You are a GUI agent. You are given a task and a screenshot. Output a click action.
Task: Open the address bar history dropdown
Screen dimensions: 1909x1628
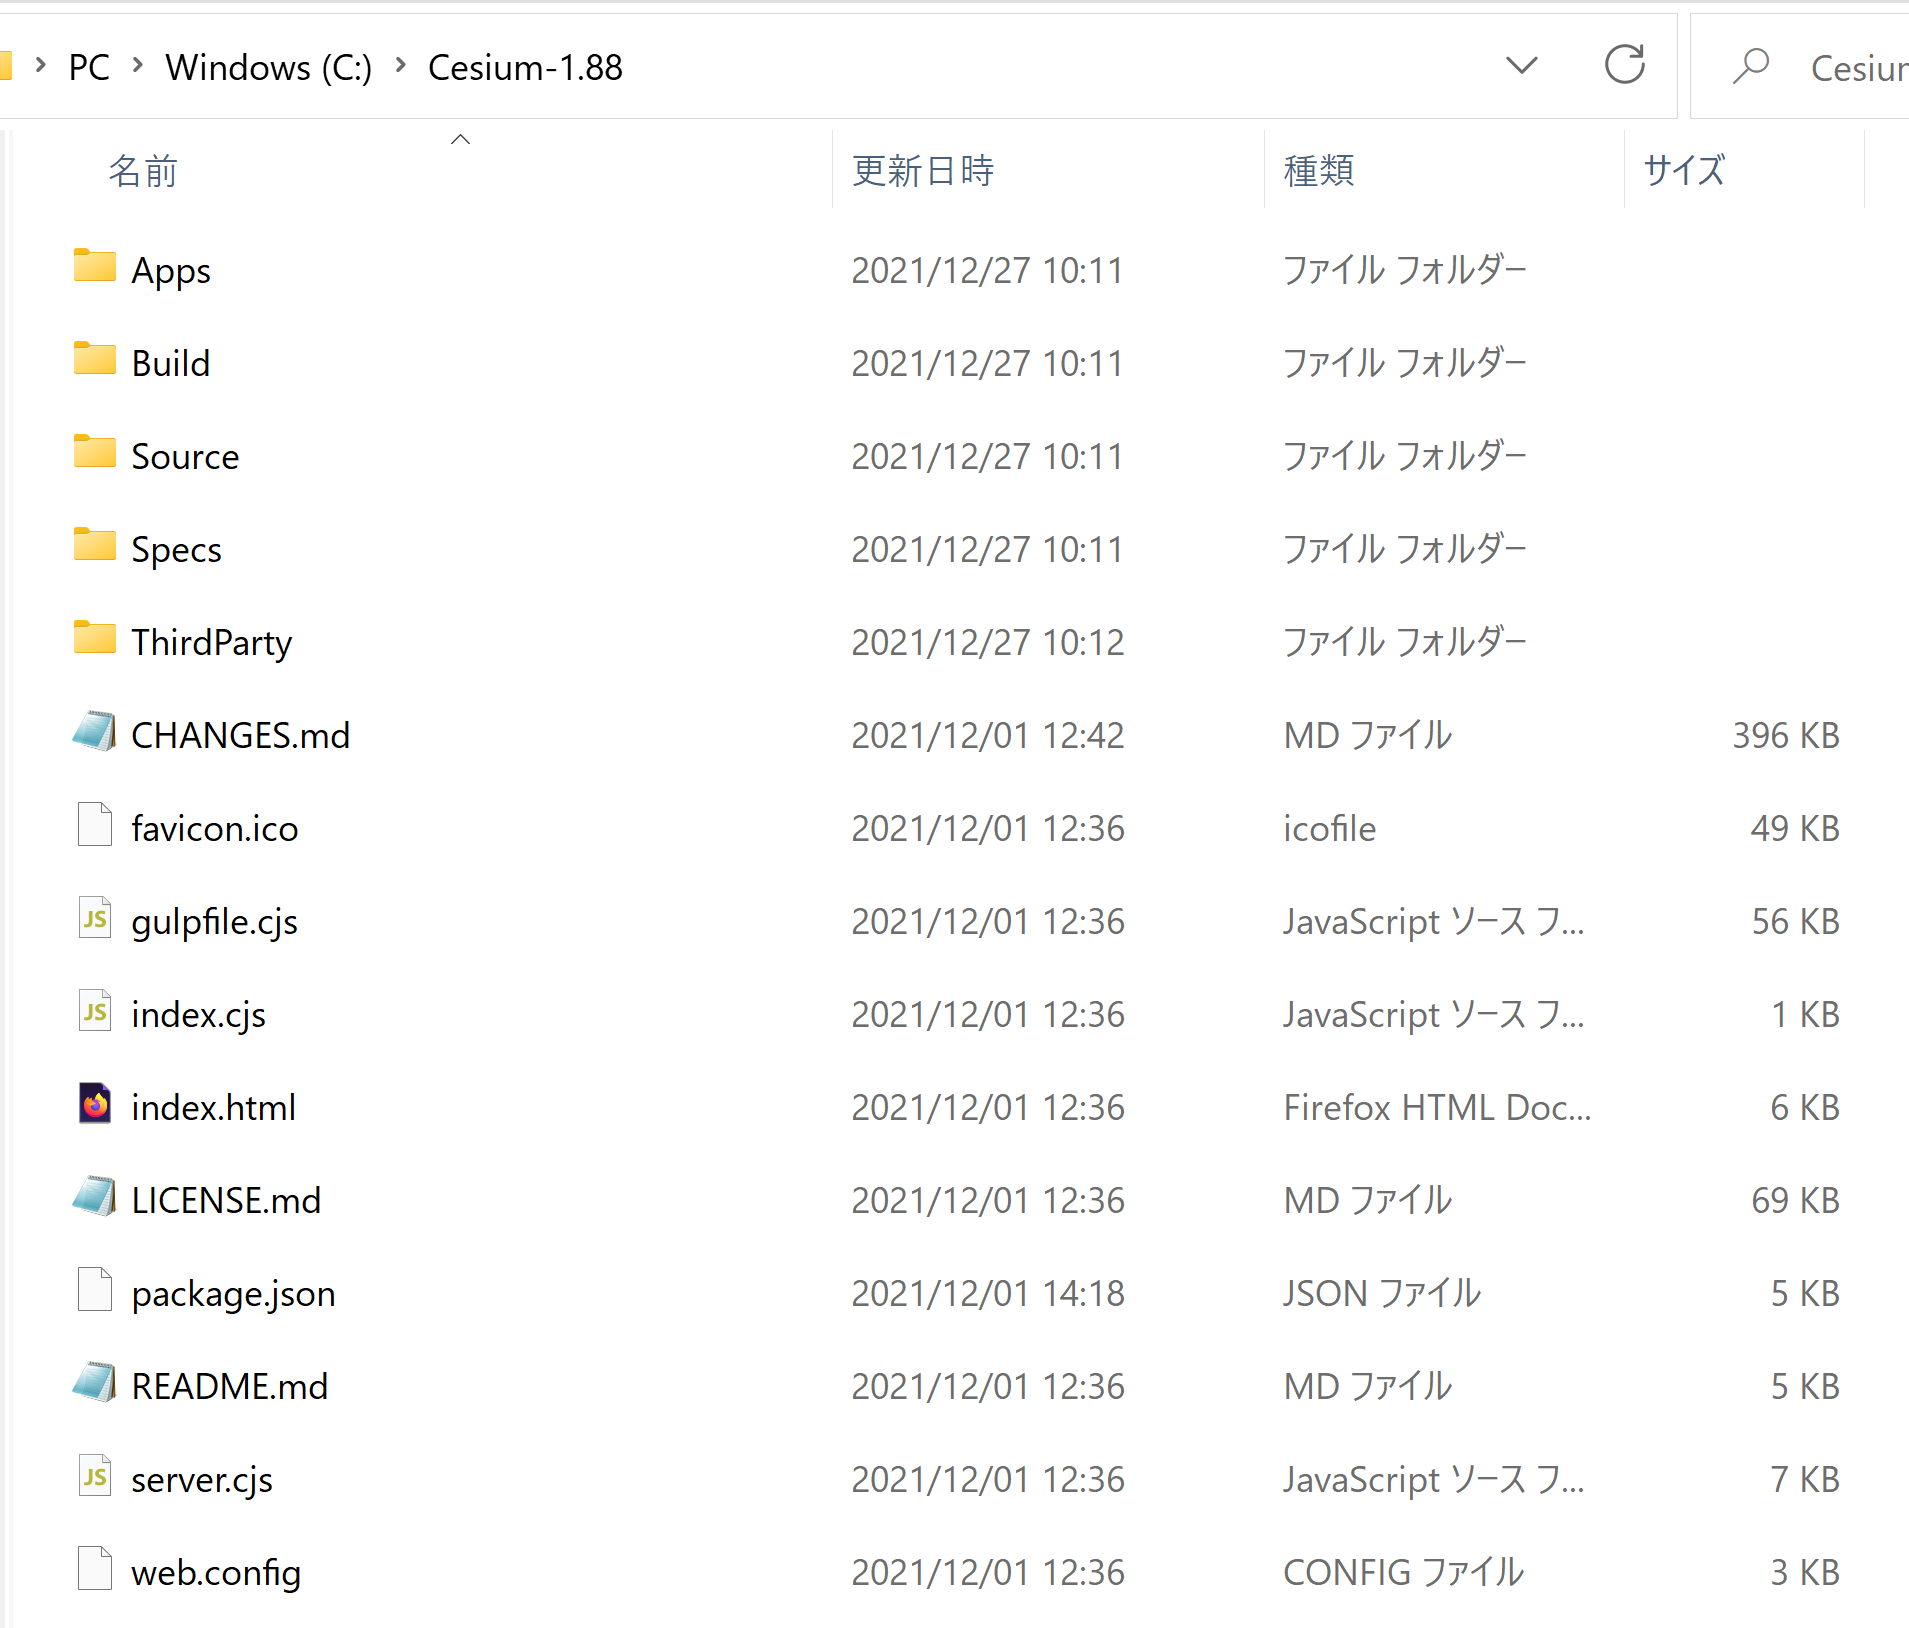pos(1521,66)
